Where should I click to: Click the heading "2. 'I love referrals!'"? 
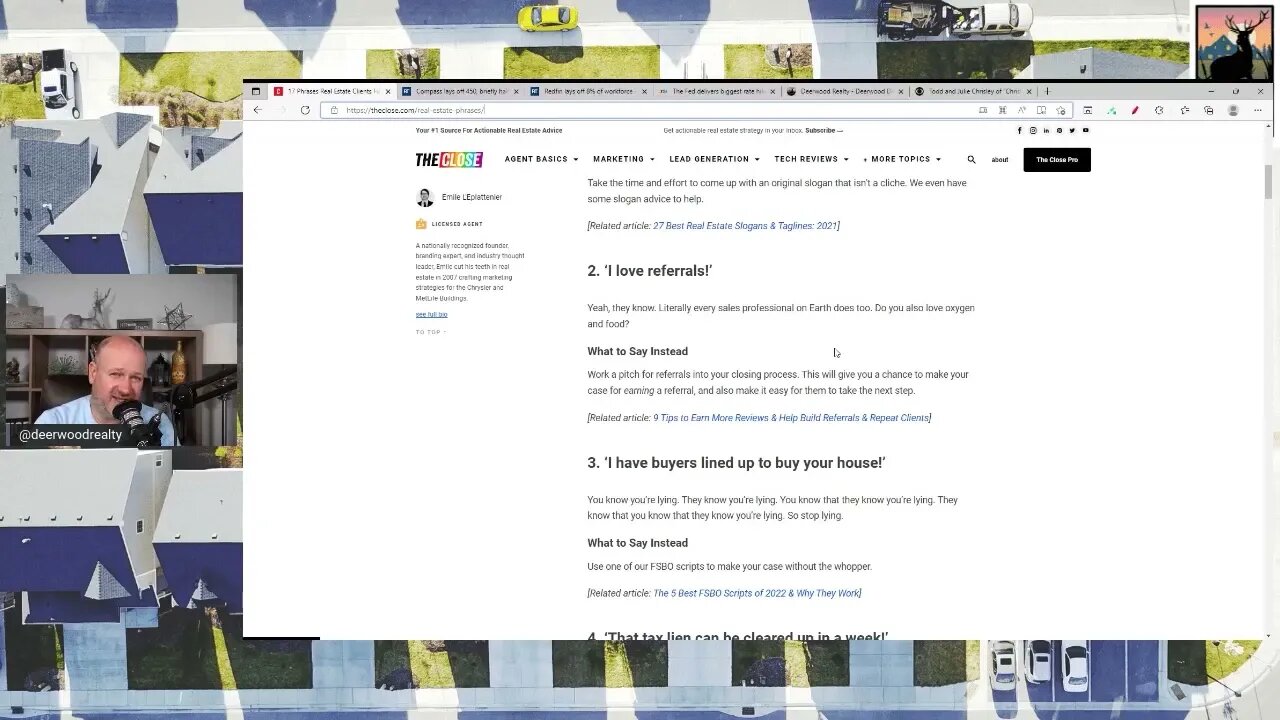point(650,271)
